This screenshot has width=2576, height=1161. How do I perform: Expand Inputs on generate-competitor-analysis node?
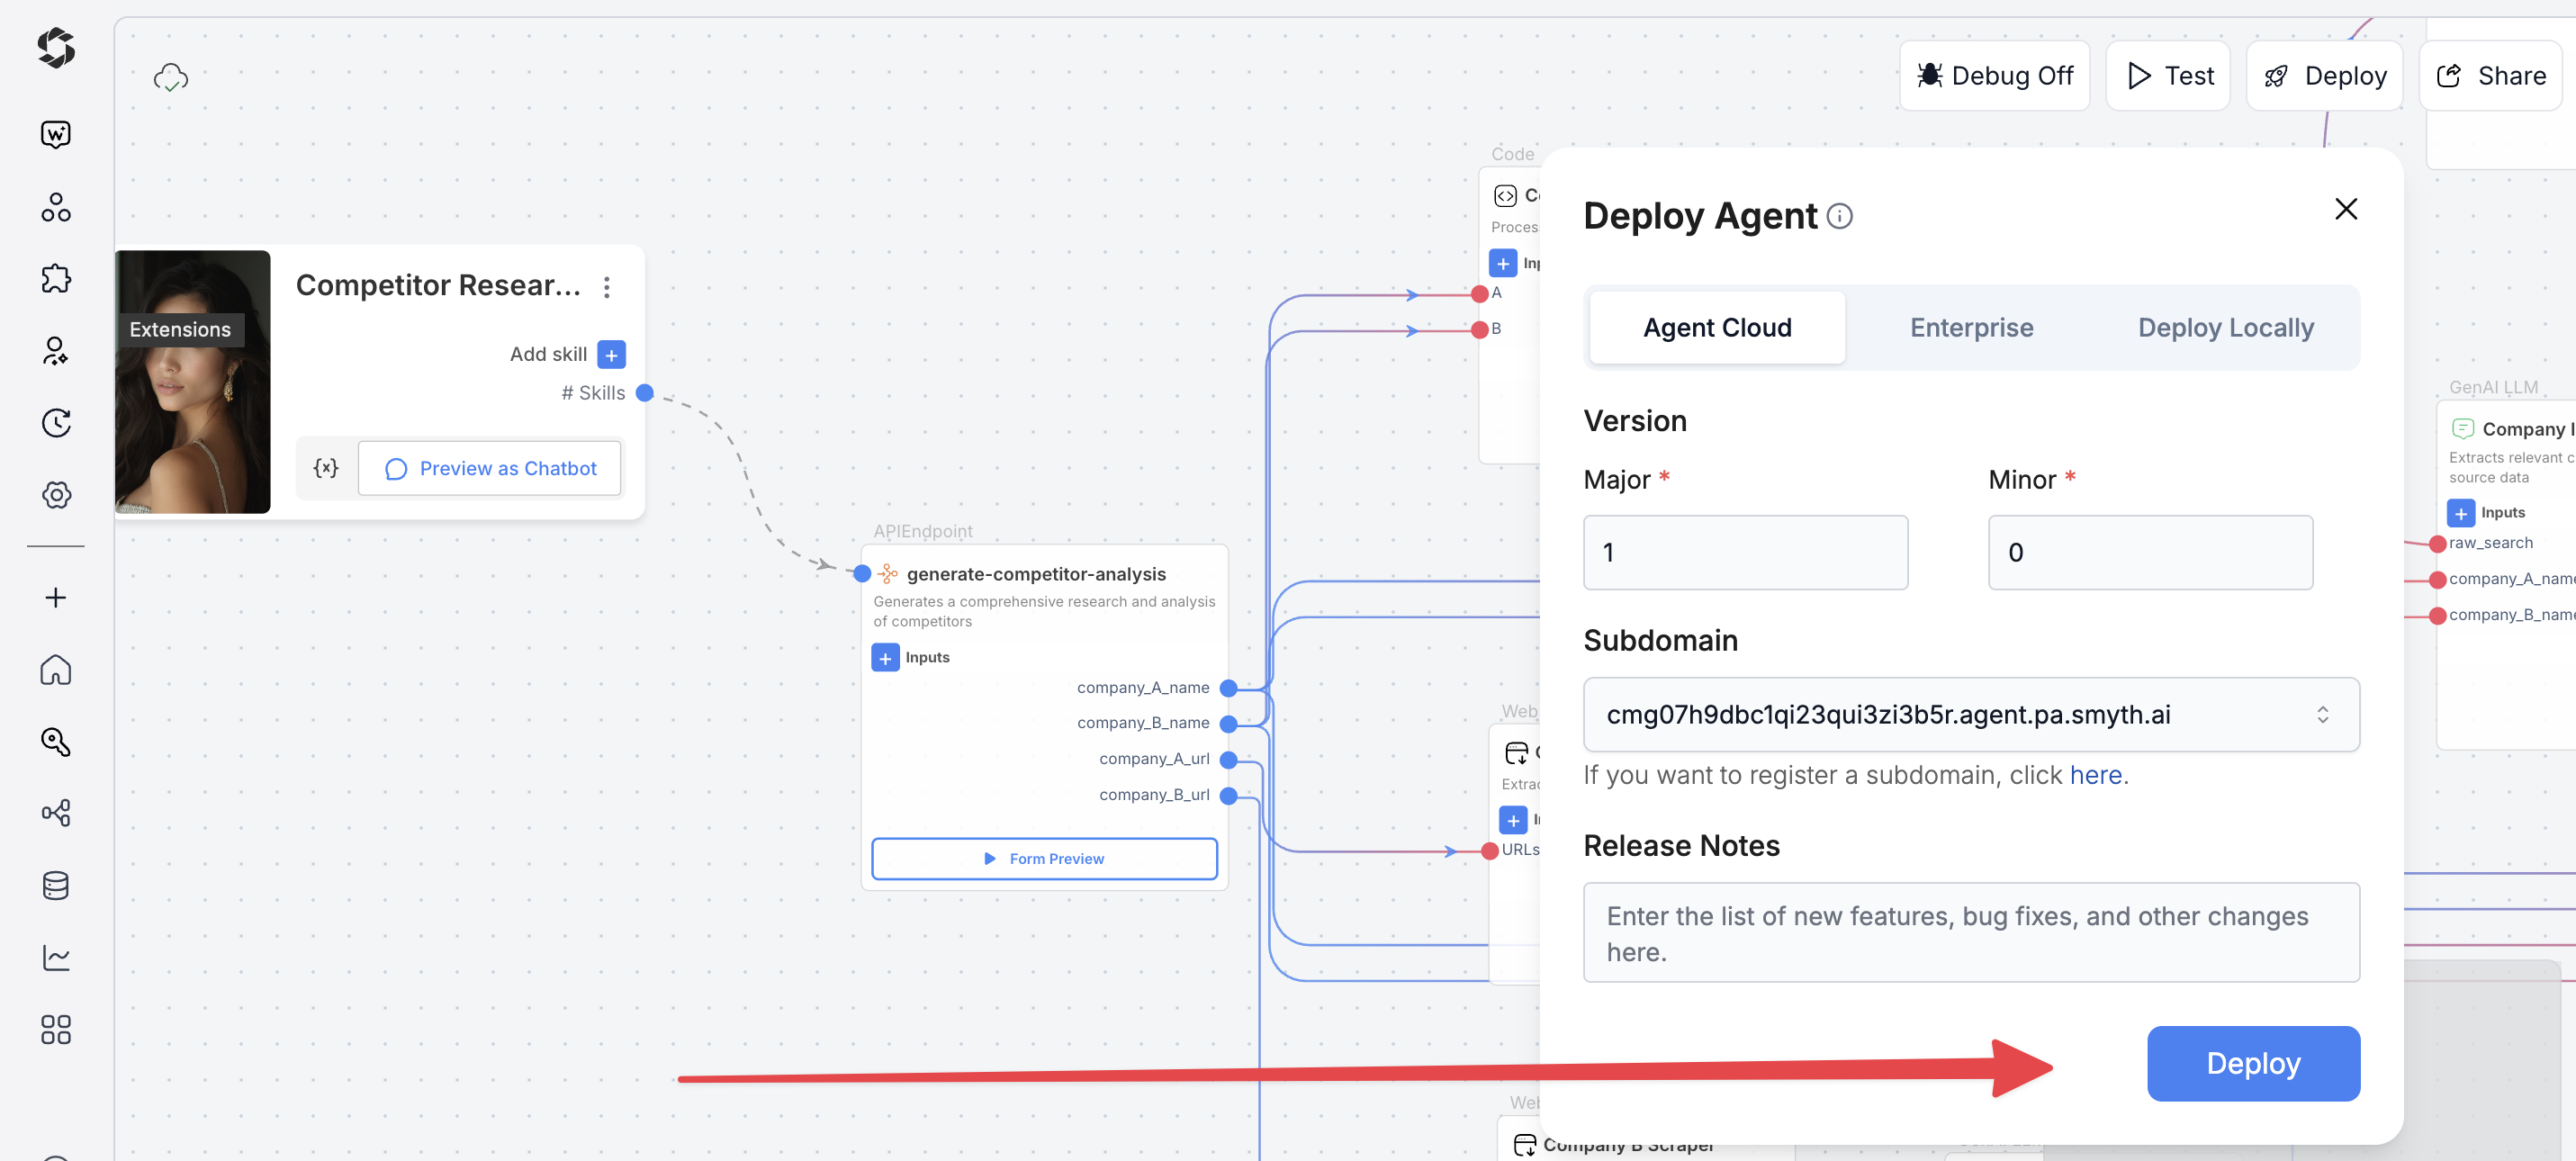[885, 657]
